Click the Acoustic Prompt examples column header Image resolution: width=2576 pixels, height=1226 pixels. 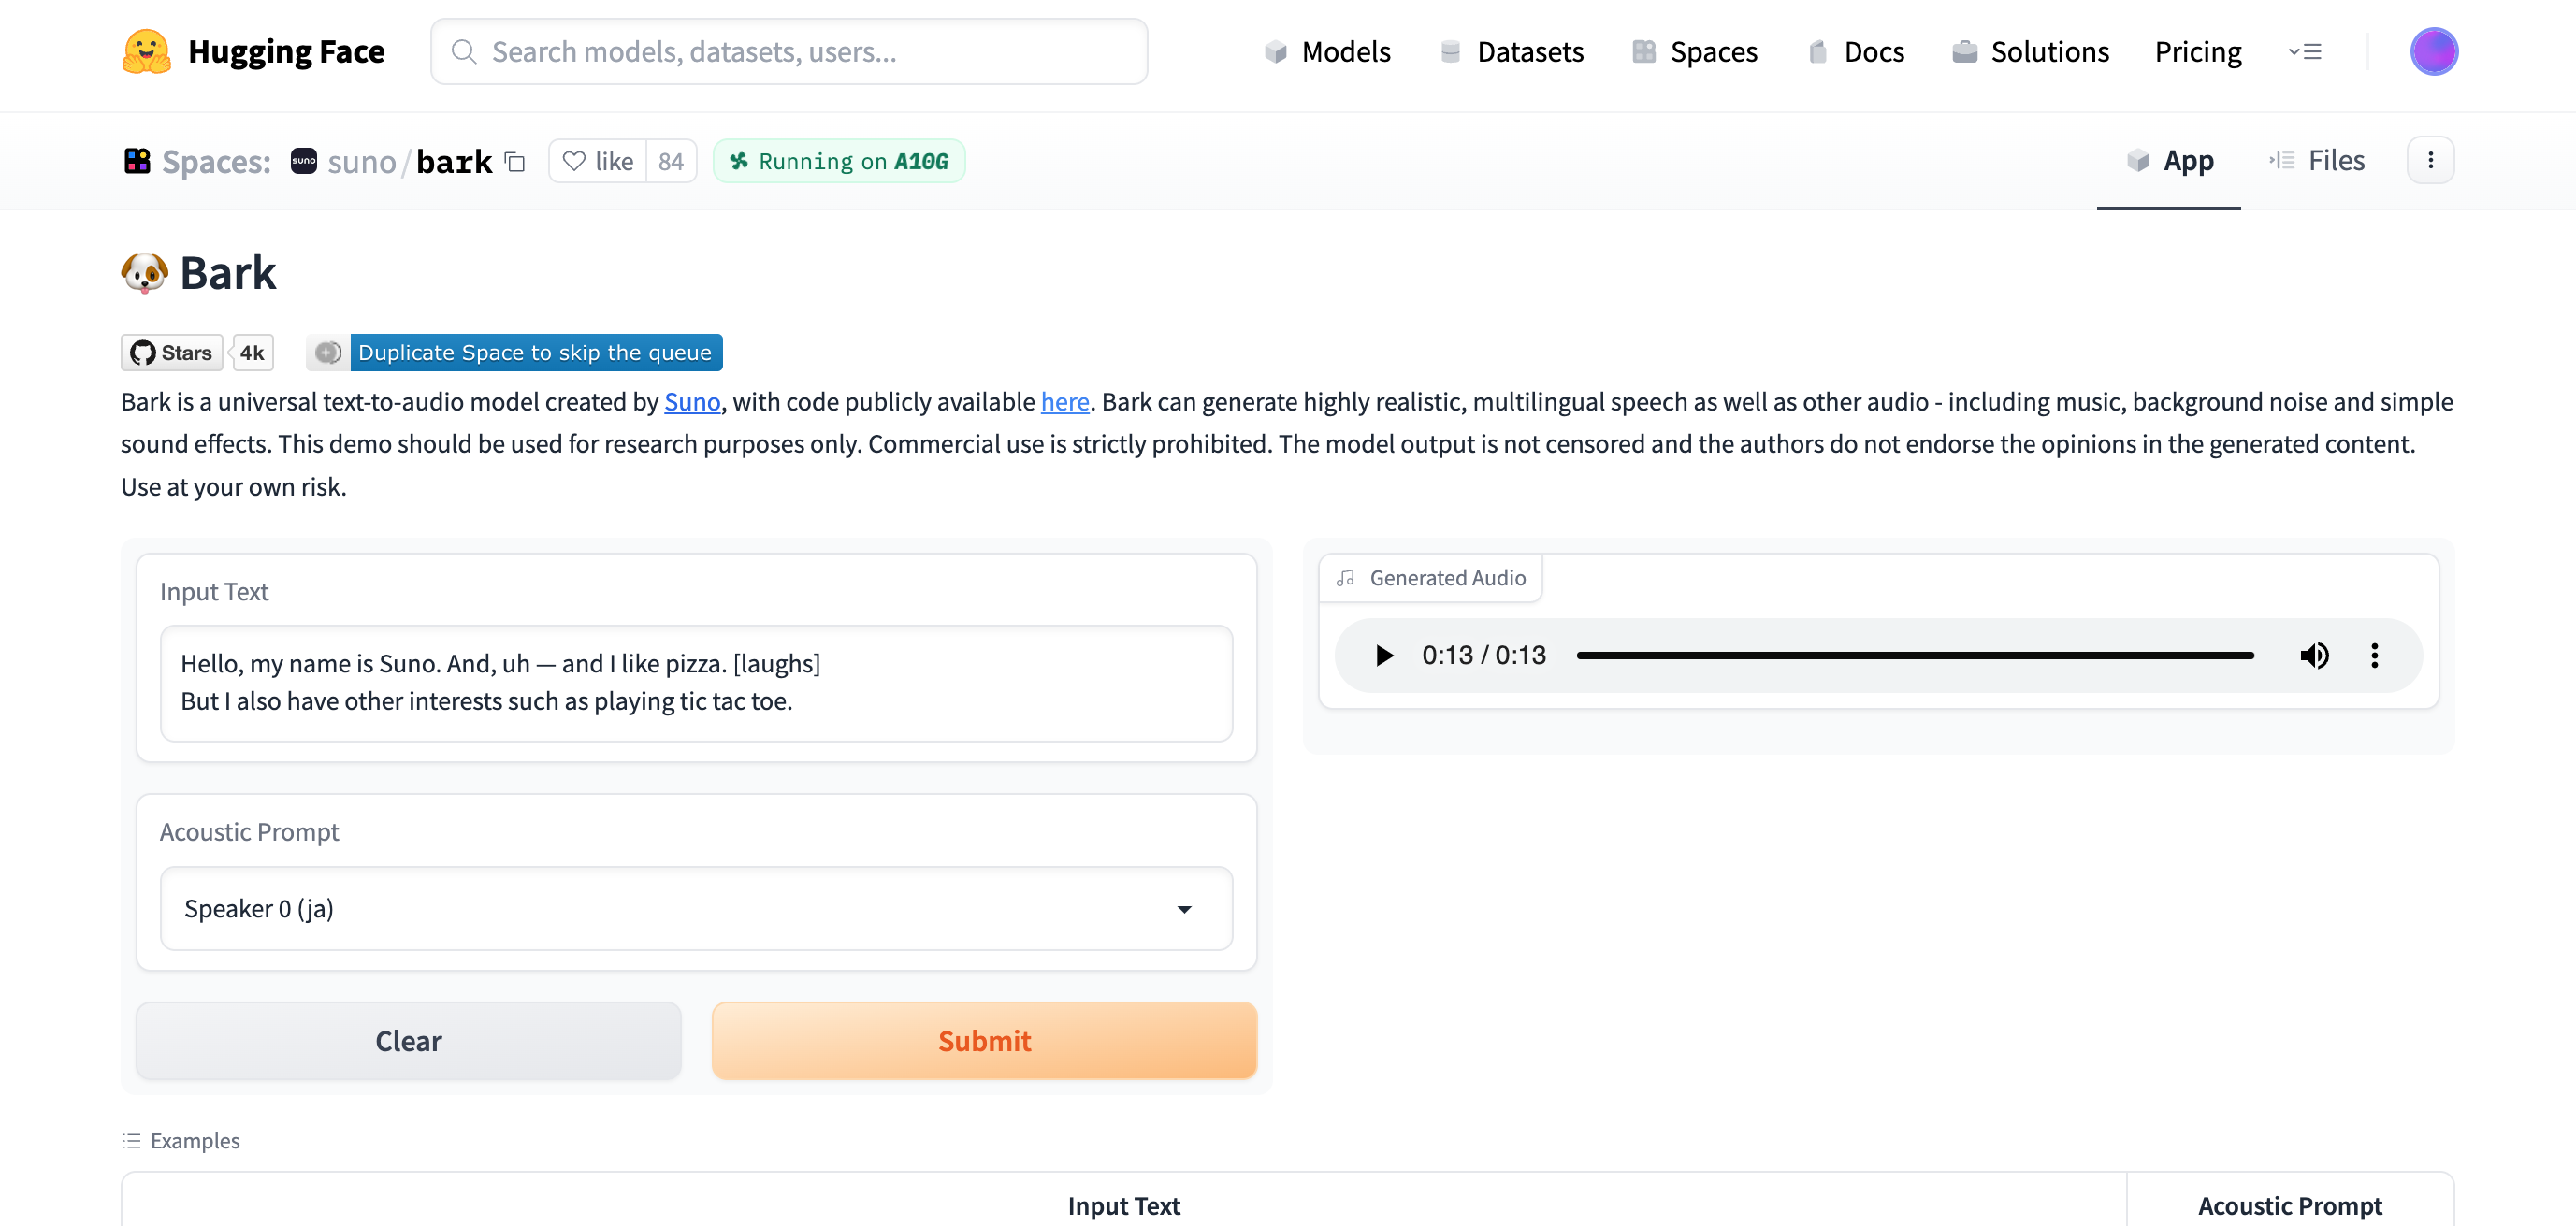click(2290, 1205)
